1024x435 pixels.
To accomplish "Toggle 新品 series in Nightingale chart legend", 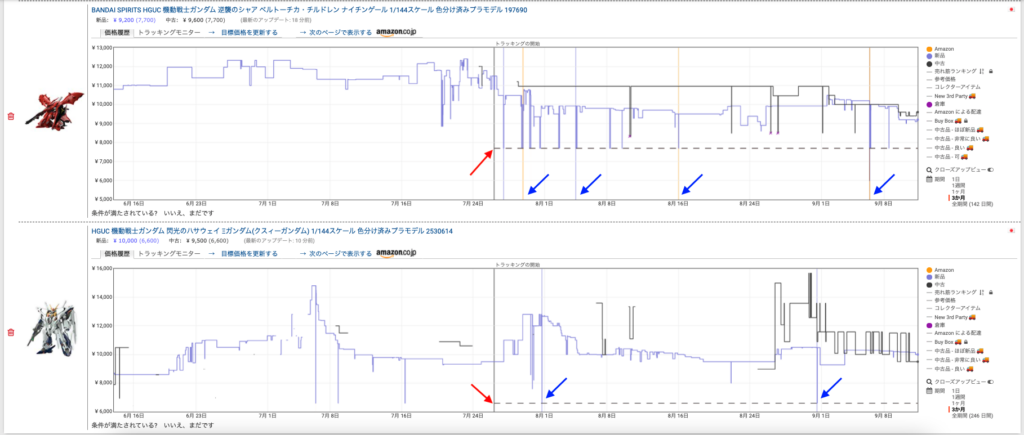I will (x=936, y=56).
